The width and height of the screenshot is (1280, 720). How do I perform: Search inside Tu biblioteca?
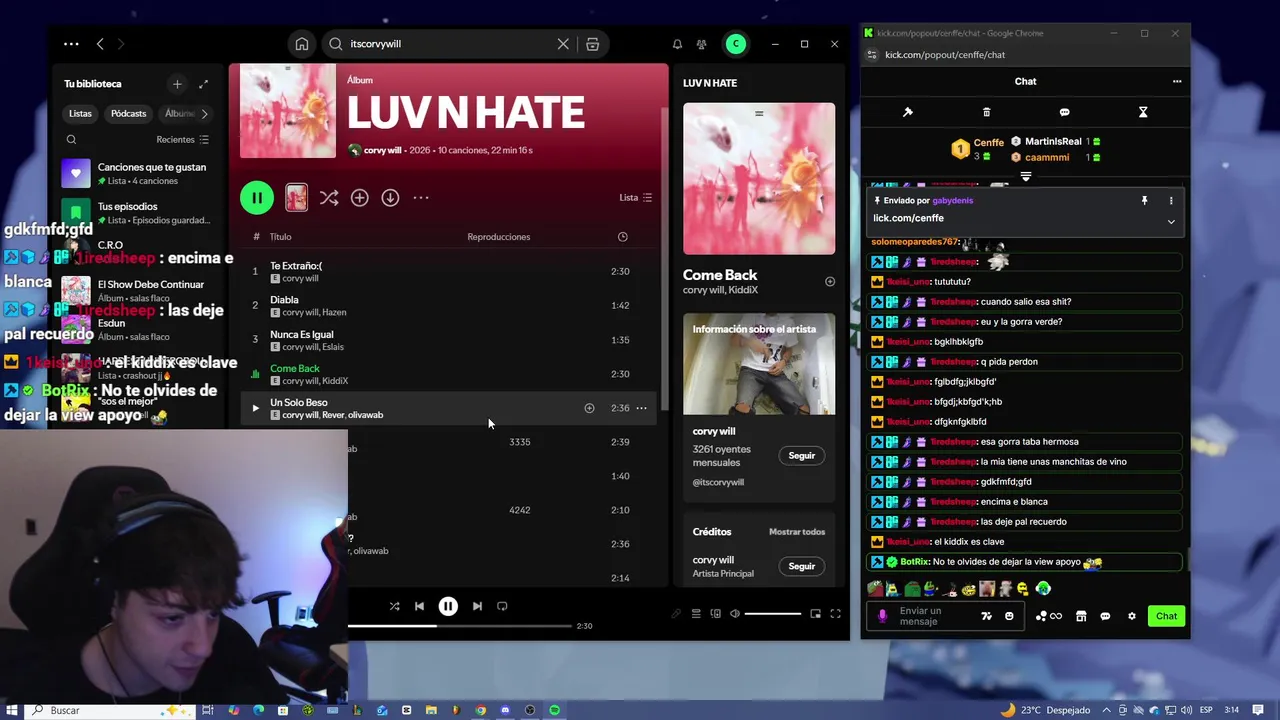pos(71,140)
